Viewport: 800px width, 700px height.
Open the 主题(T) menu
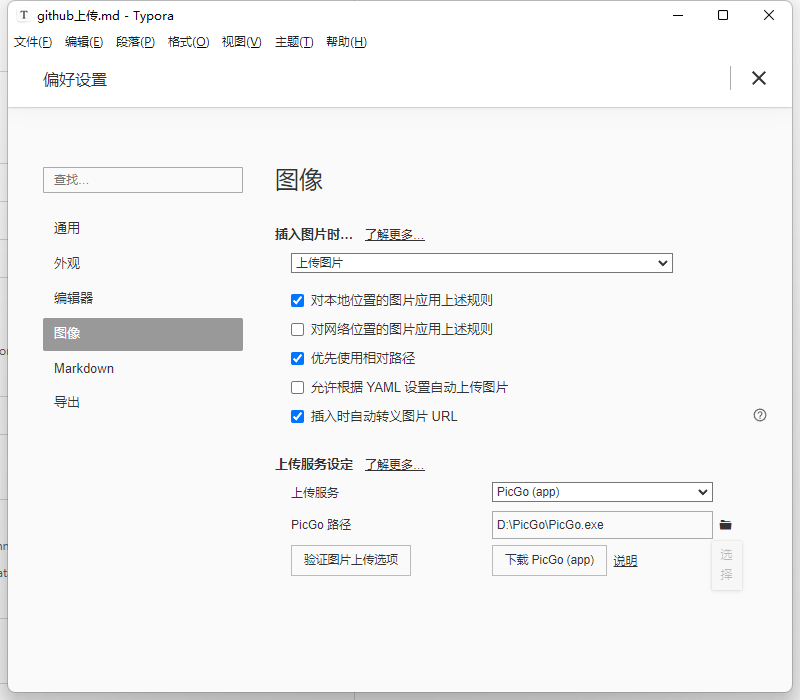294,42
